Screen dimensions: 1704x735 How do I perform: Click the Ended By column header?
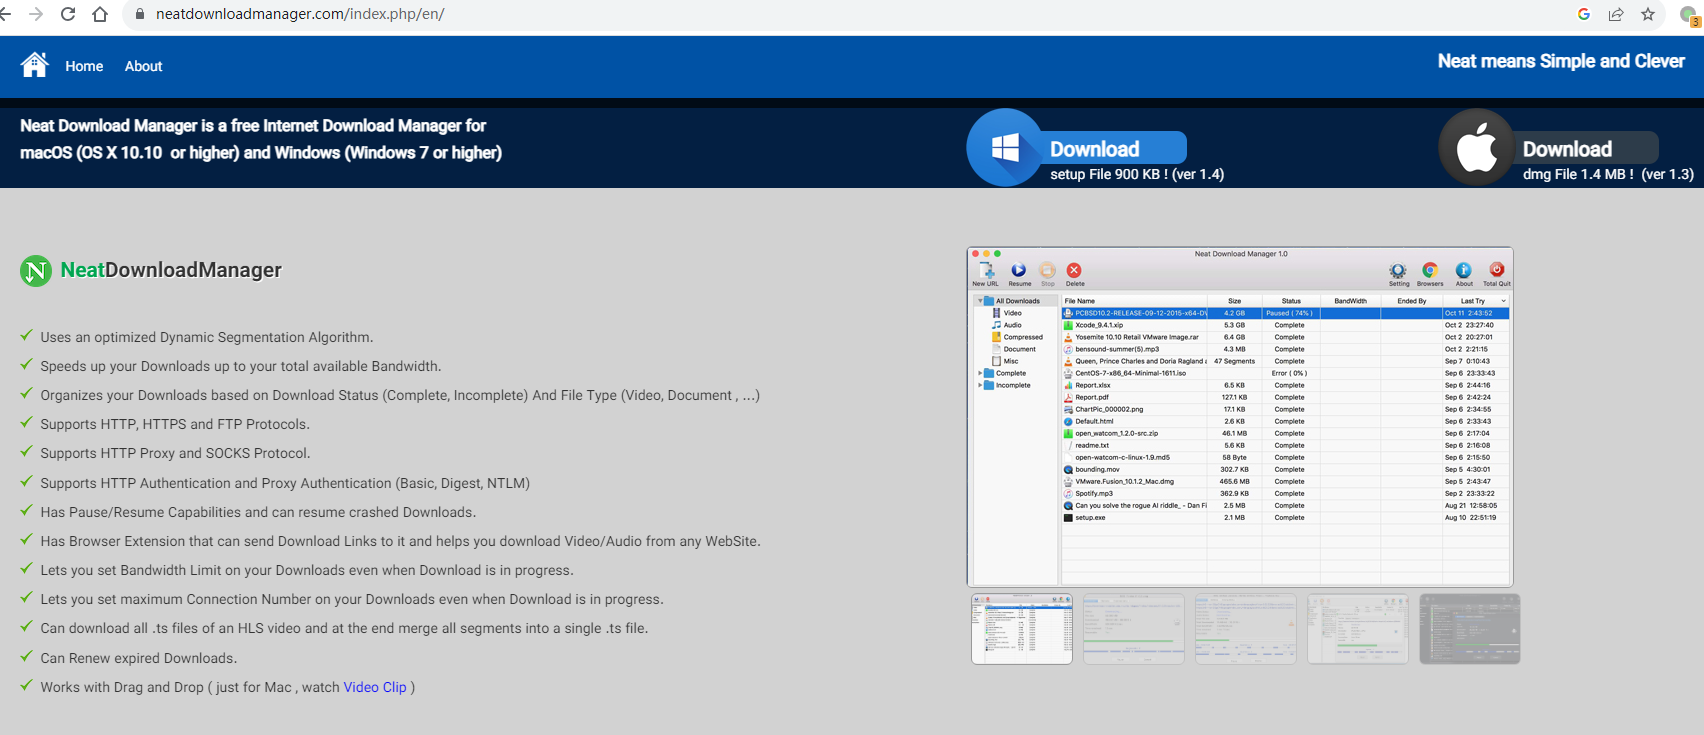coord(1411,301)
